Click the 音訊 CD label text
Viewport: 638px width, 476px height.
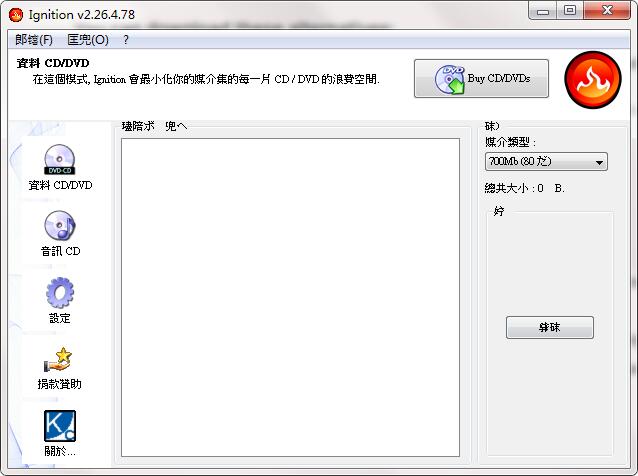[x=60, y=251]
